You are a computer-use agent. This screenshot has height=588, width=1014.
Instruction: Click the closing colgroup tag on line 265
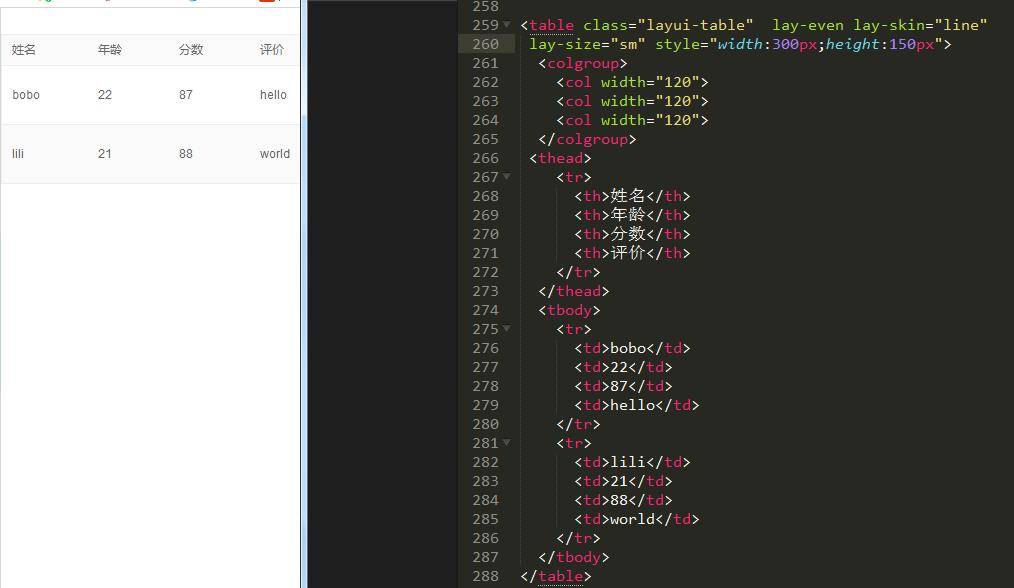(x=587, y=139)
